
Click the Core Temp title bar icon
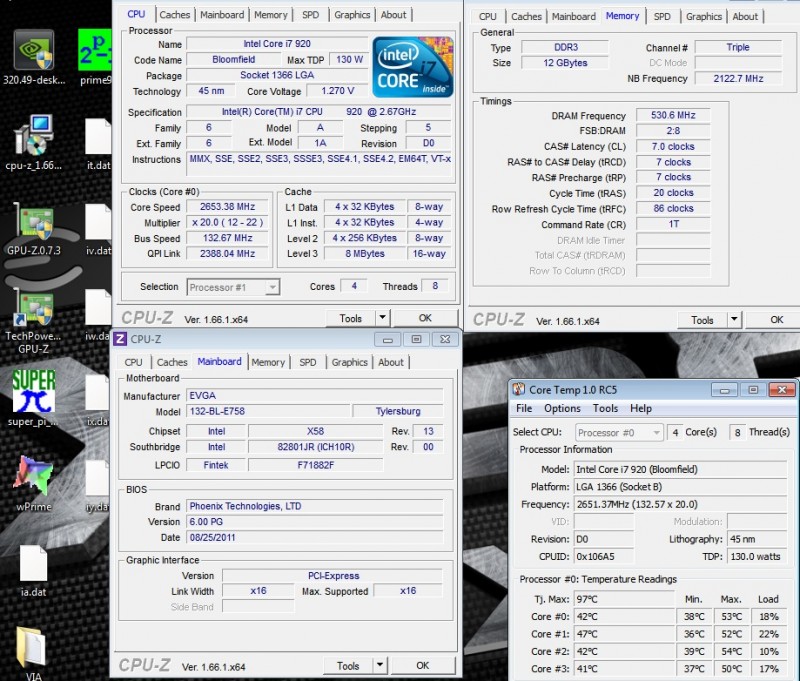(x=518, y=389)
